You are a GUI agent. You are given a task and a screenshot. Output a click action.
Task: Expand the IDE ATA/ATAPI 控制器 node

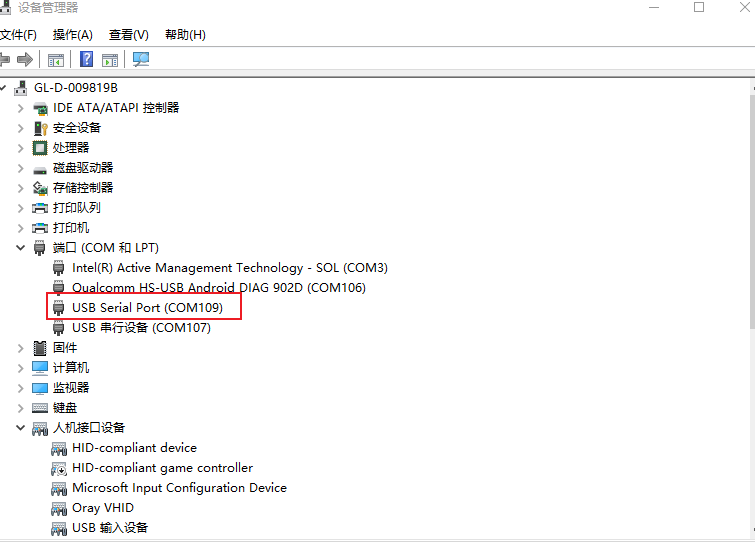(21, 108)
